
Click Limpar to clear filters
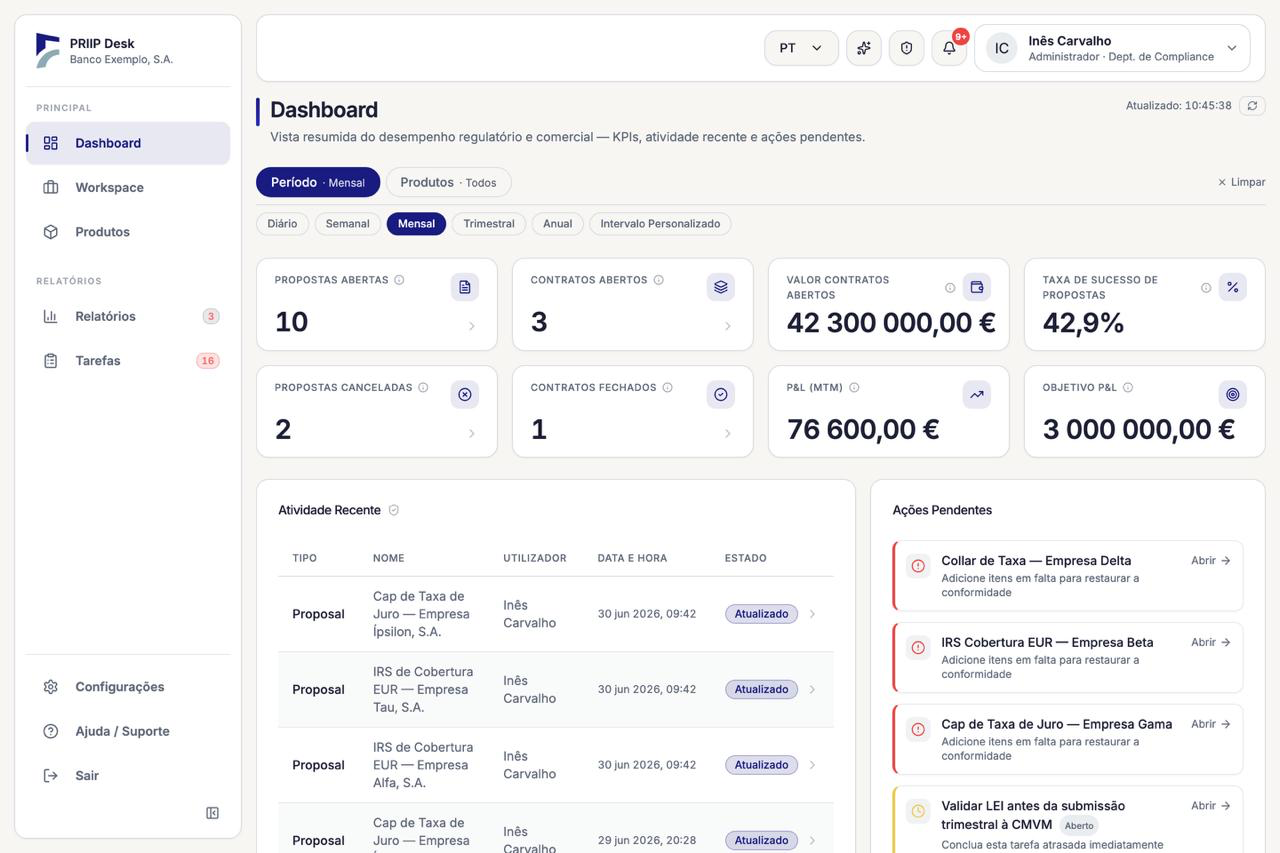click(x=1241, y=182)
